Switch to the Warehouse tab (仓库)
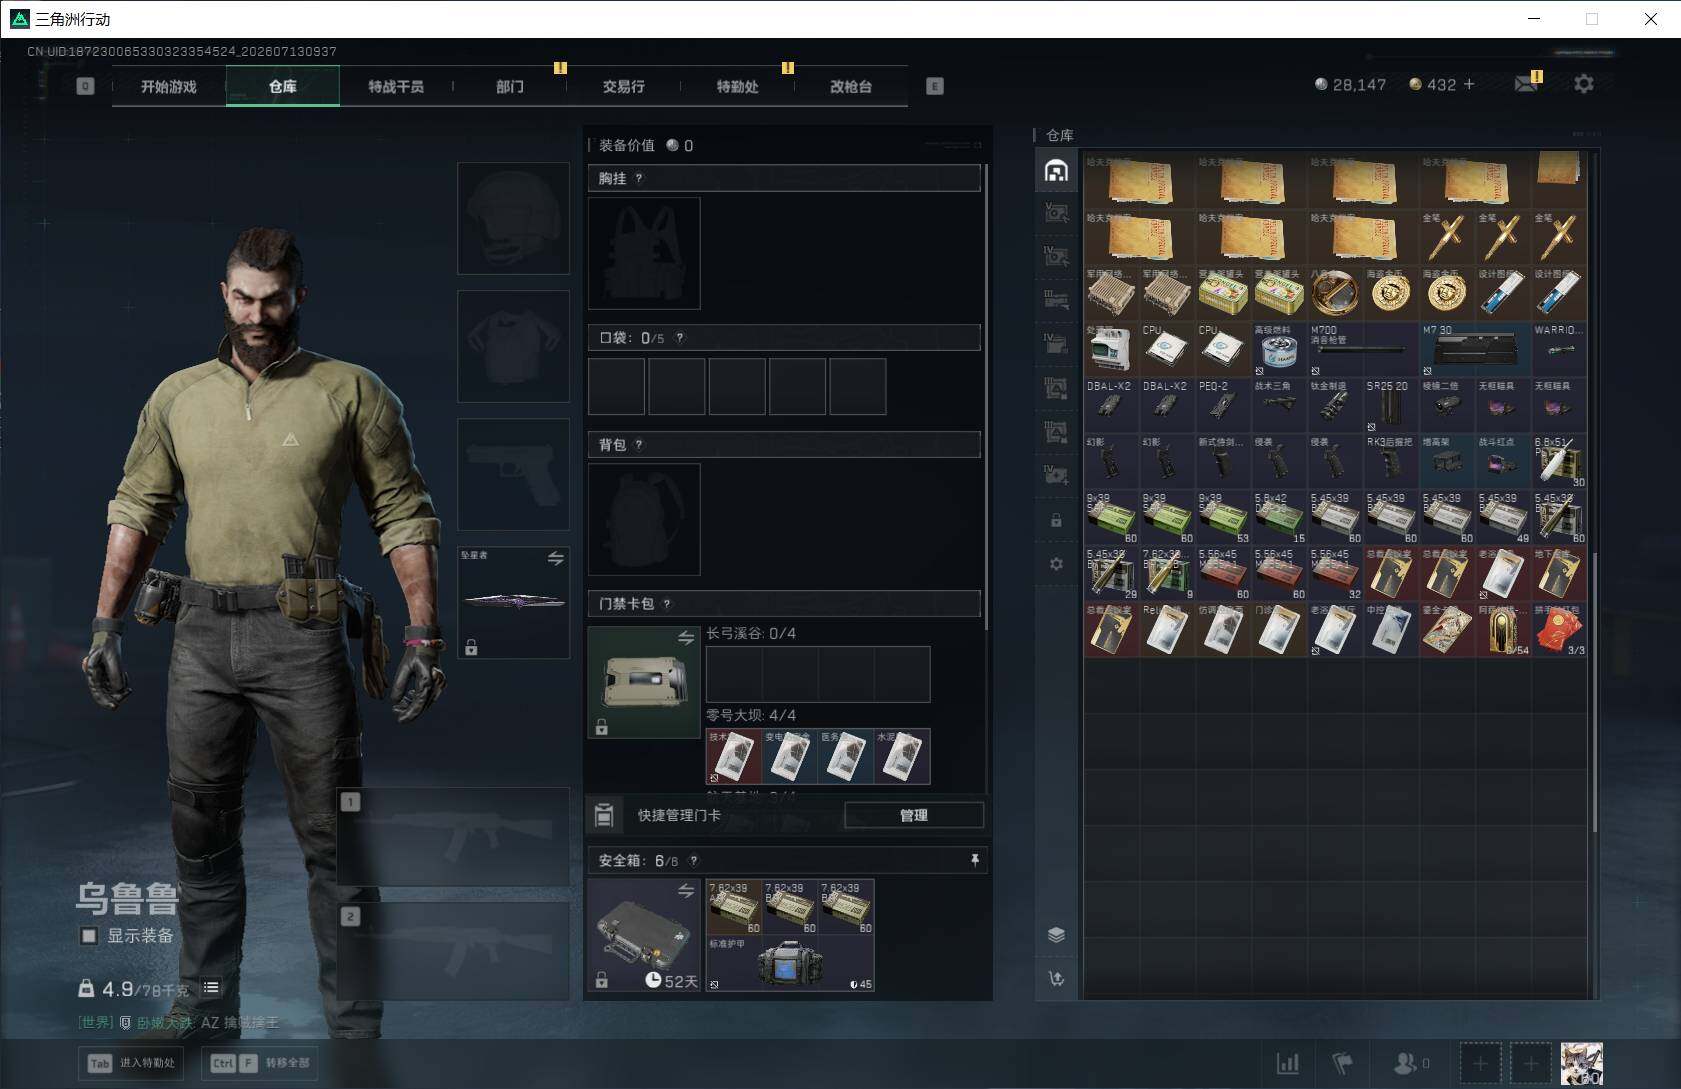Image resolution: width=1681 pixels, height=1089 pixels. 283,87
